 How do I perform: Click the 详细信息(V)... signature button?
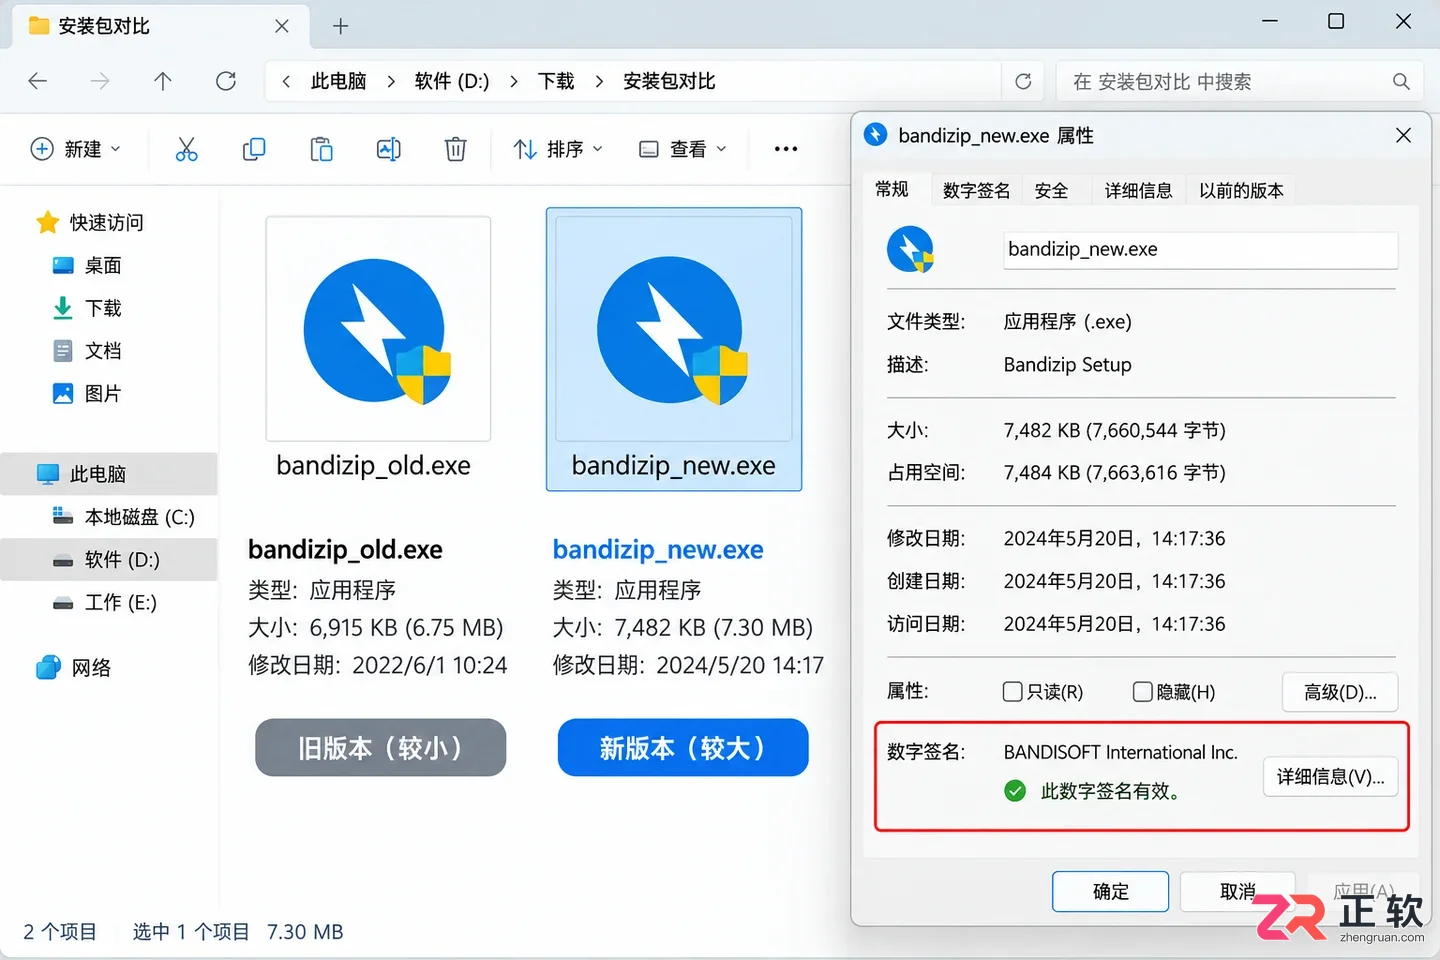click(x=1331, y=777)
